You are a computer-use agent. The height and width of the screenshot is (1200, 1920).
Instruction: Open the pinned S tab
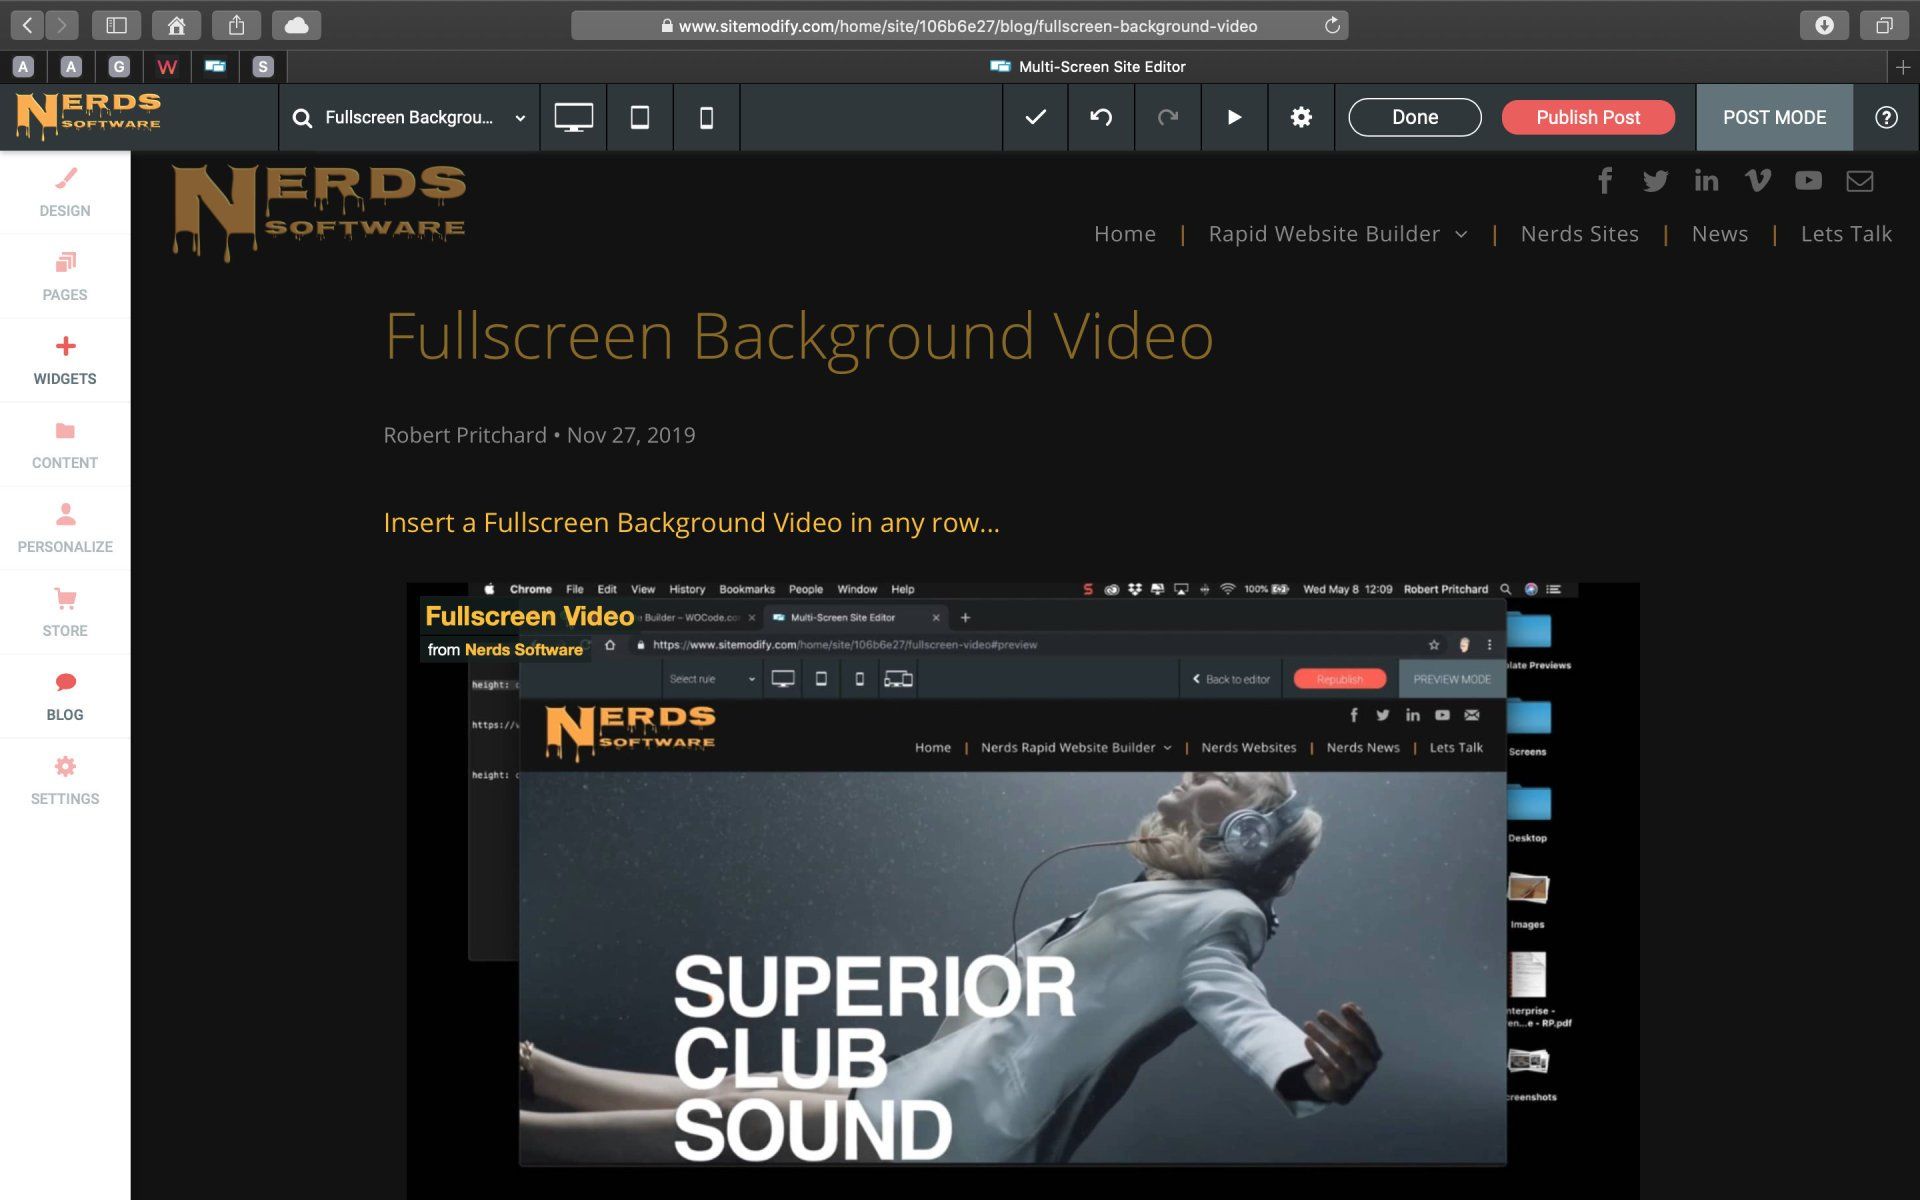tap(263, 67)
